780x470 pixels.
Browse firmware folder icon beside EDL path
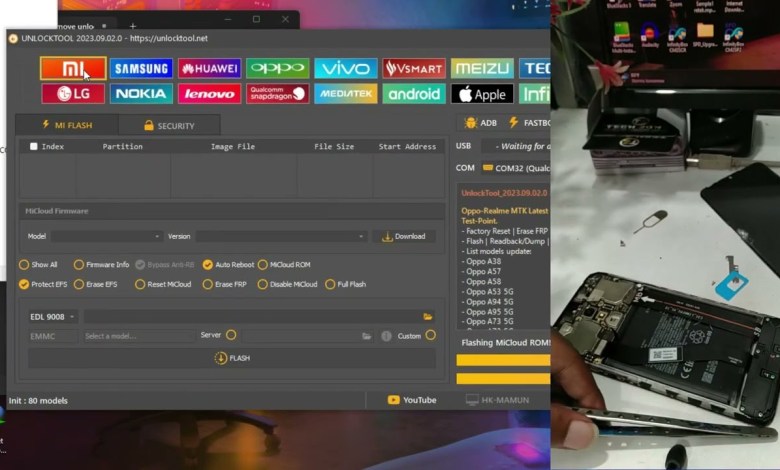click(x=427, y=316)
